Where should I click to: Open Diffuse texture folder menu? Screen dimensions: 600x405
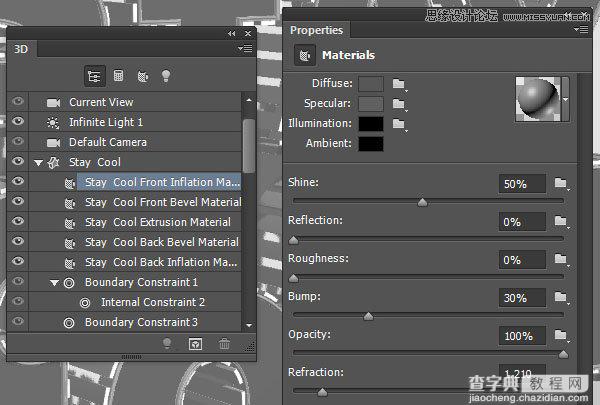click(x=399, y=84)
